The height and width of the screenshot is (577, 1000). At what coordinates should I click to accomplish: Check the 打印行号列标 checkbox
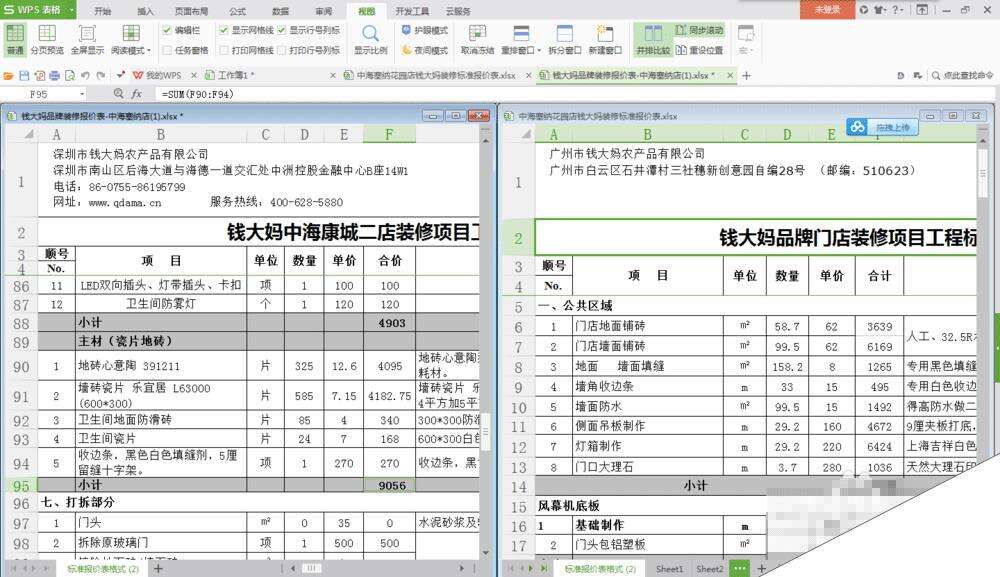[282, 49]
